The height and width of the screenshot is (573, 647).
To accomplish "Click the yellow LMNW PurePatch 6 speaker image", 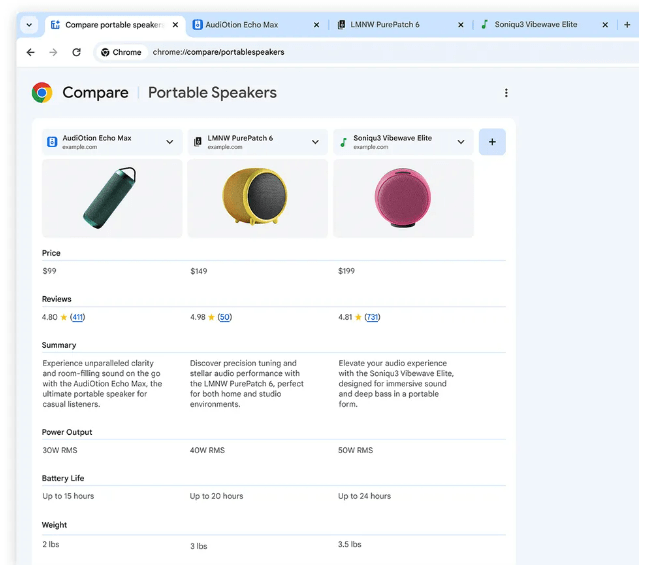I will pyautogui.click(x=255, y=197).
